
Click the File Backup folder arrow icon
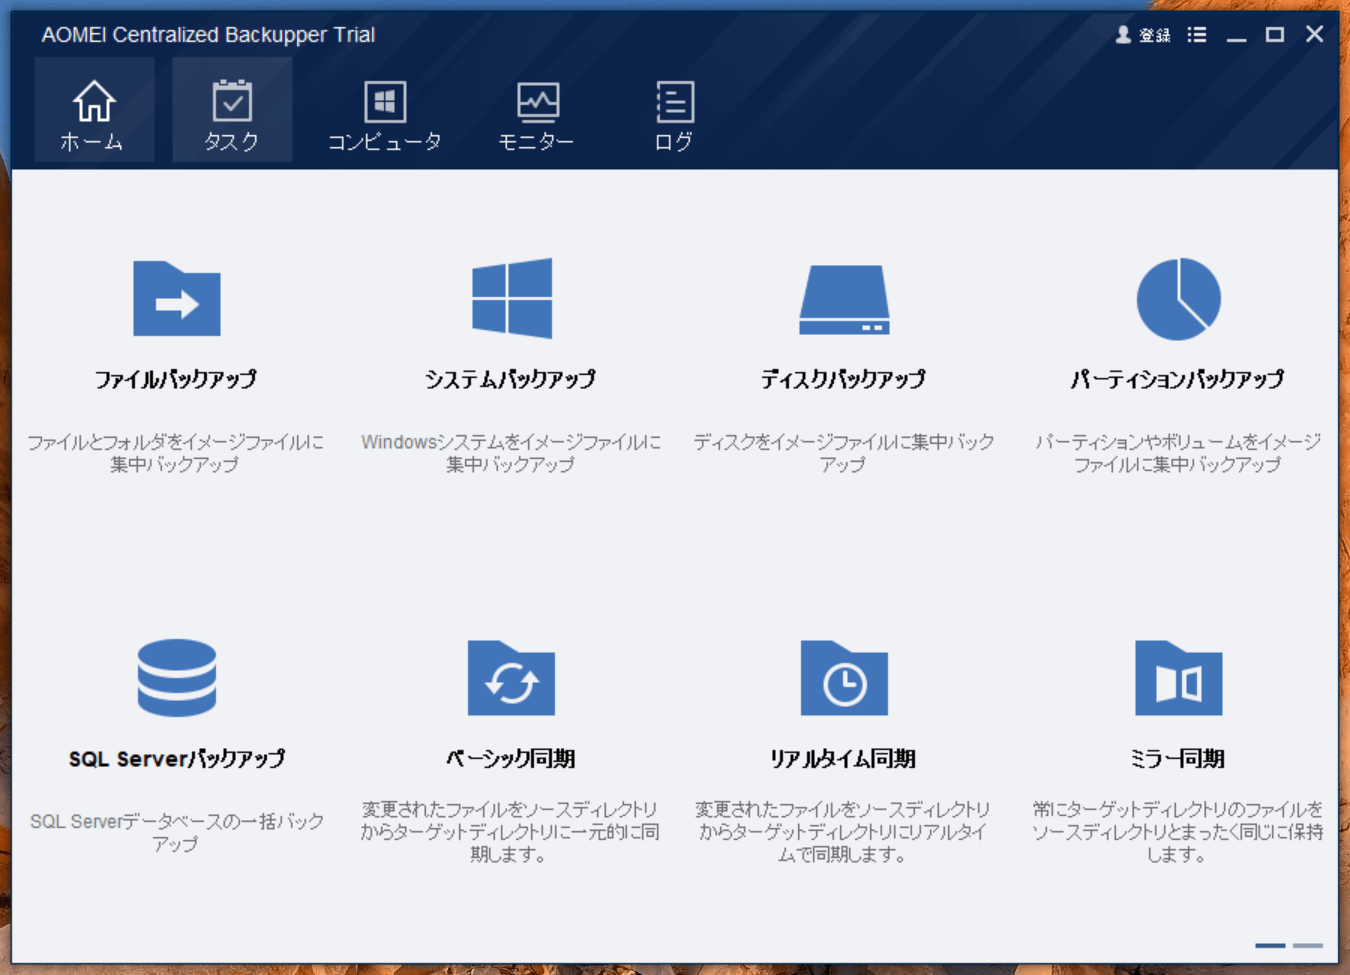[x=177, y=299]
